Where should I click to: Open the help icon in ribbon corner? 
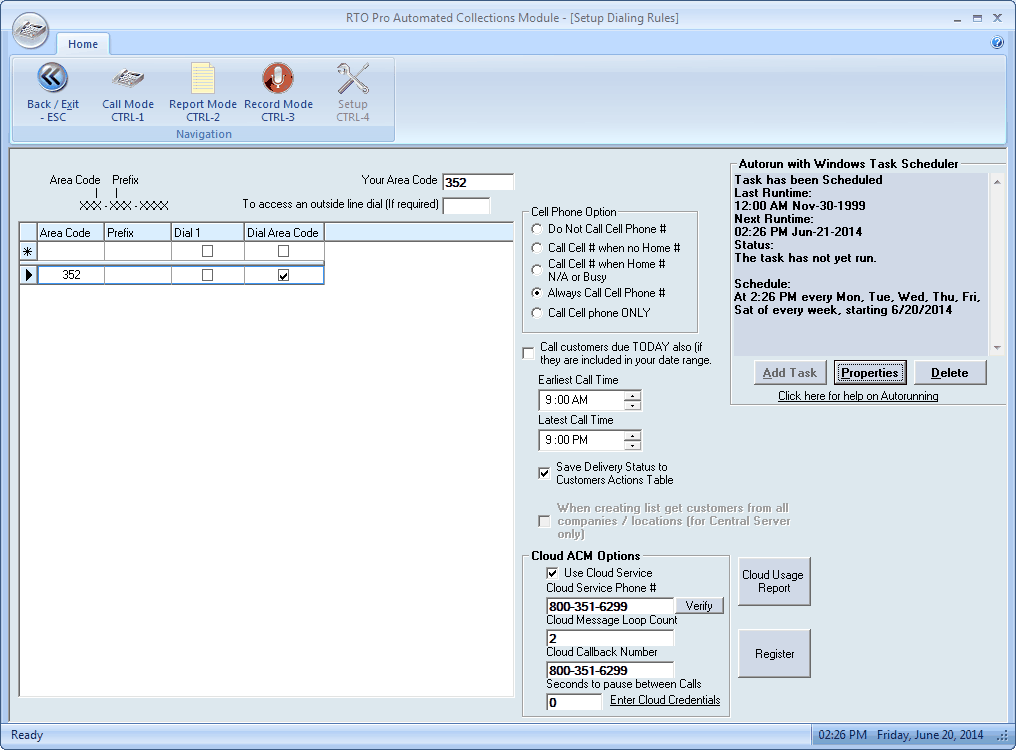click(x=997, y=43)
